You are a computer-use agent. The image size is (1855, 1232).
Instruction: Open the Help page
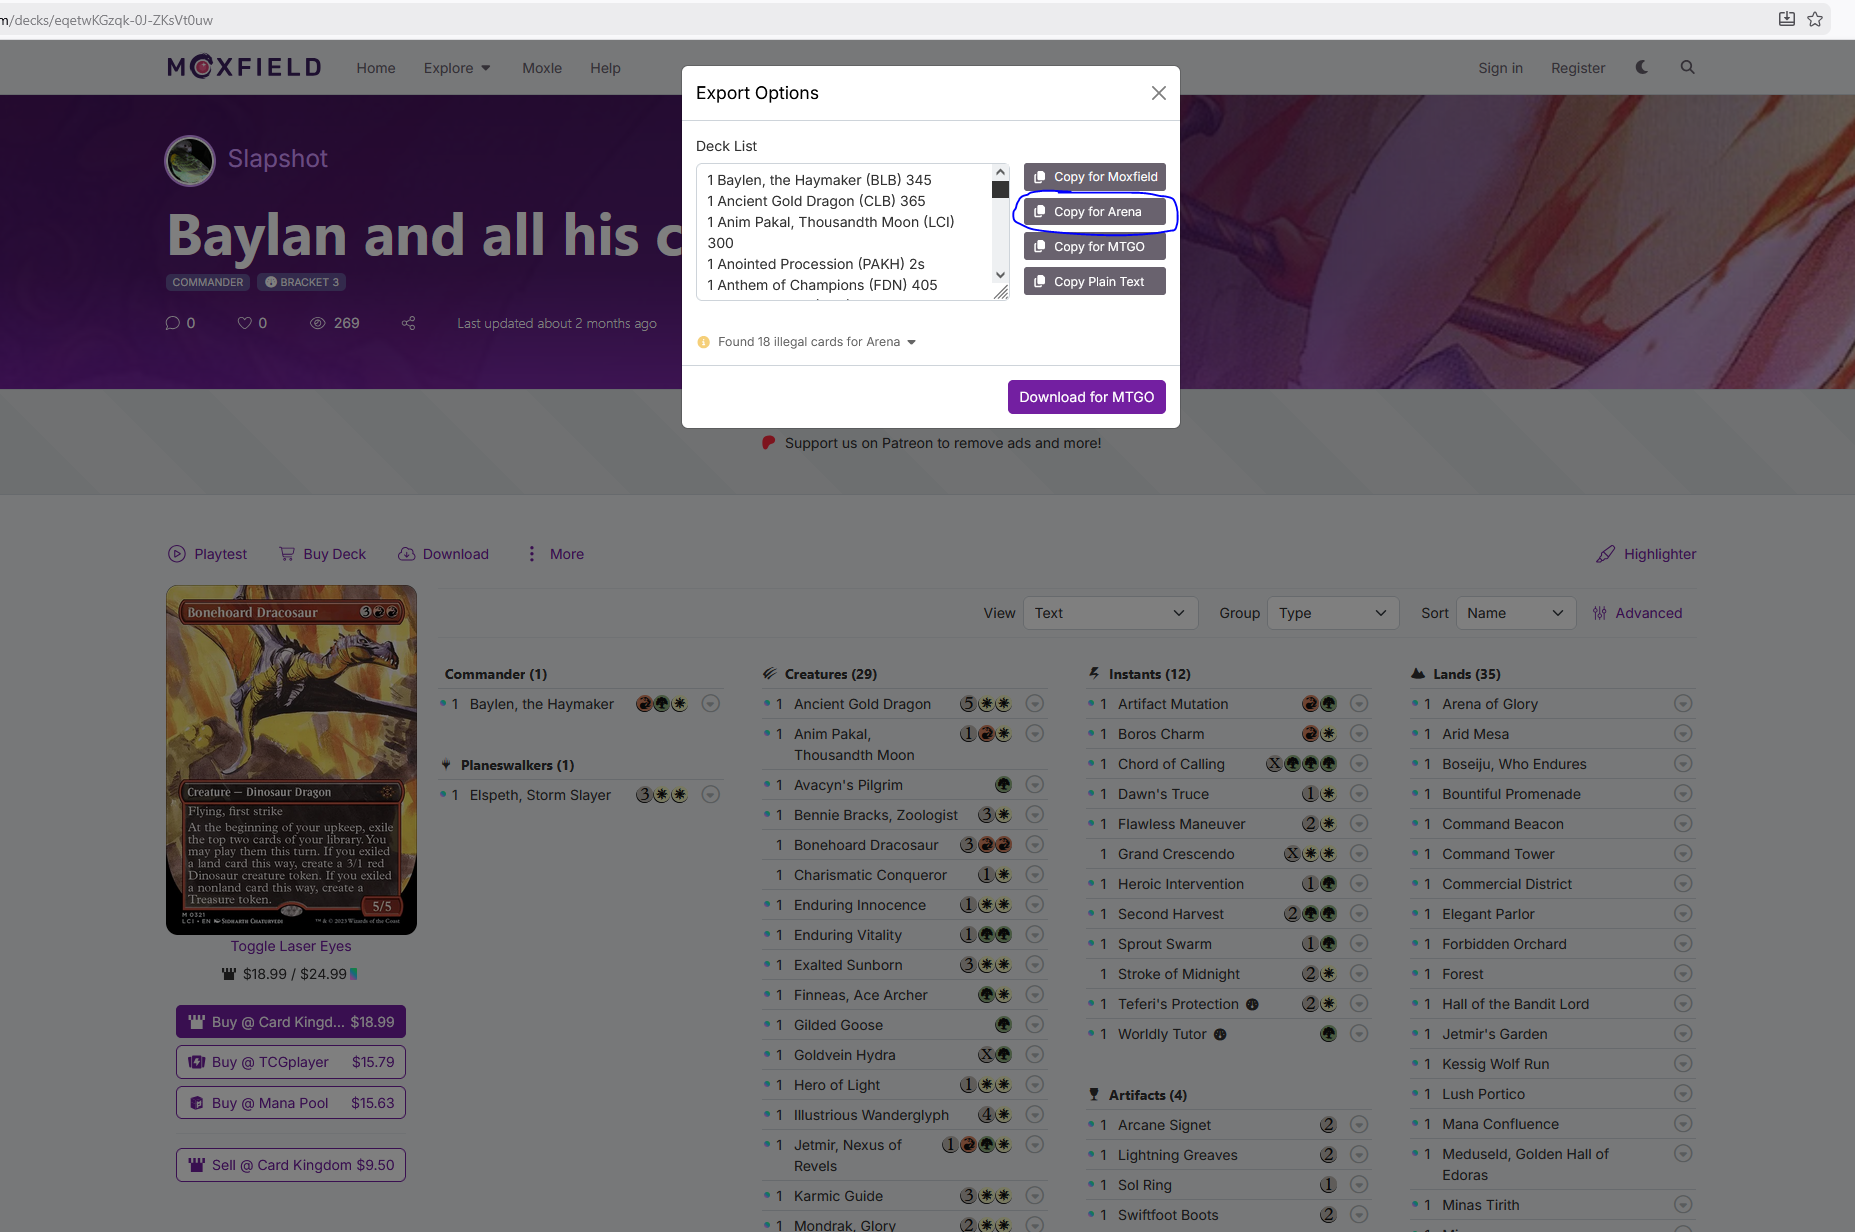click(605, 68)
